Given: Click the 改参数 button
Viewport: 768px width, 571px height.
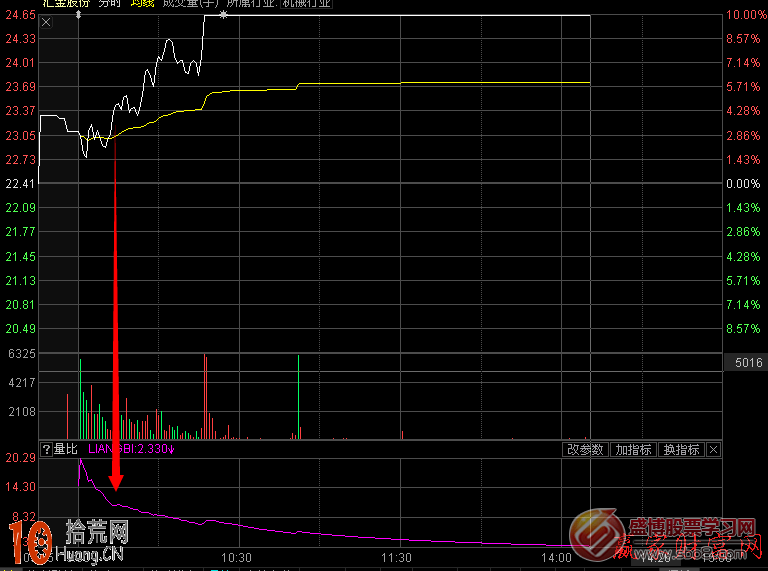Looking at the screenshot, I should coord(585,450).
